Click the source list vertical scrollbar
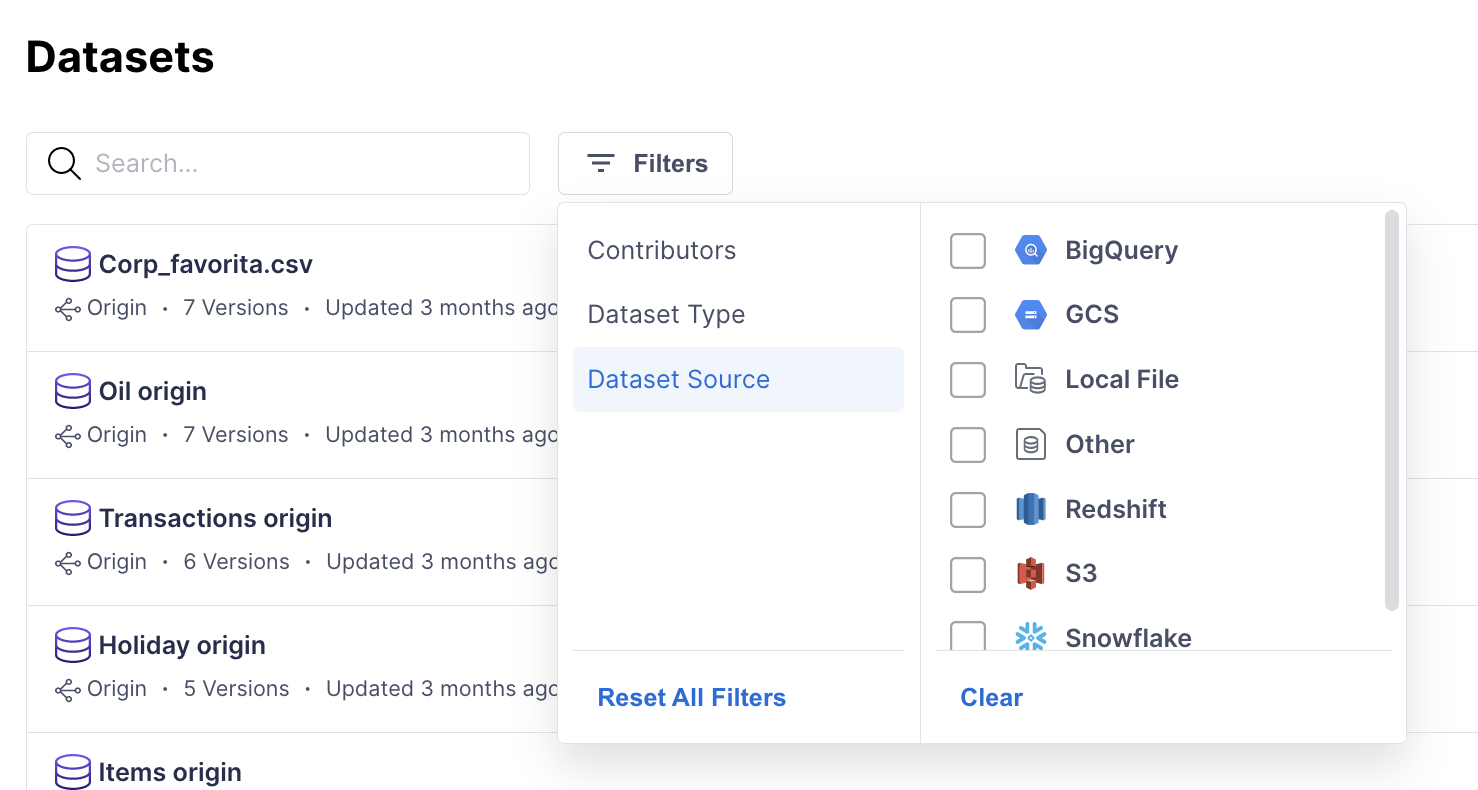This screenshot has width=1478, height=790. click(1391, 410)
